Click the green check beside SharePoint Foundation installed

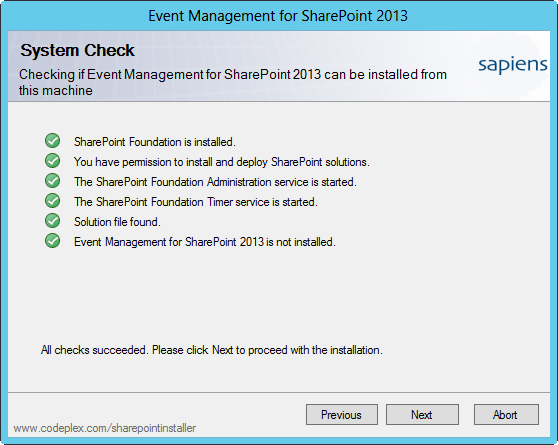[x=53, y=141]
